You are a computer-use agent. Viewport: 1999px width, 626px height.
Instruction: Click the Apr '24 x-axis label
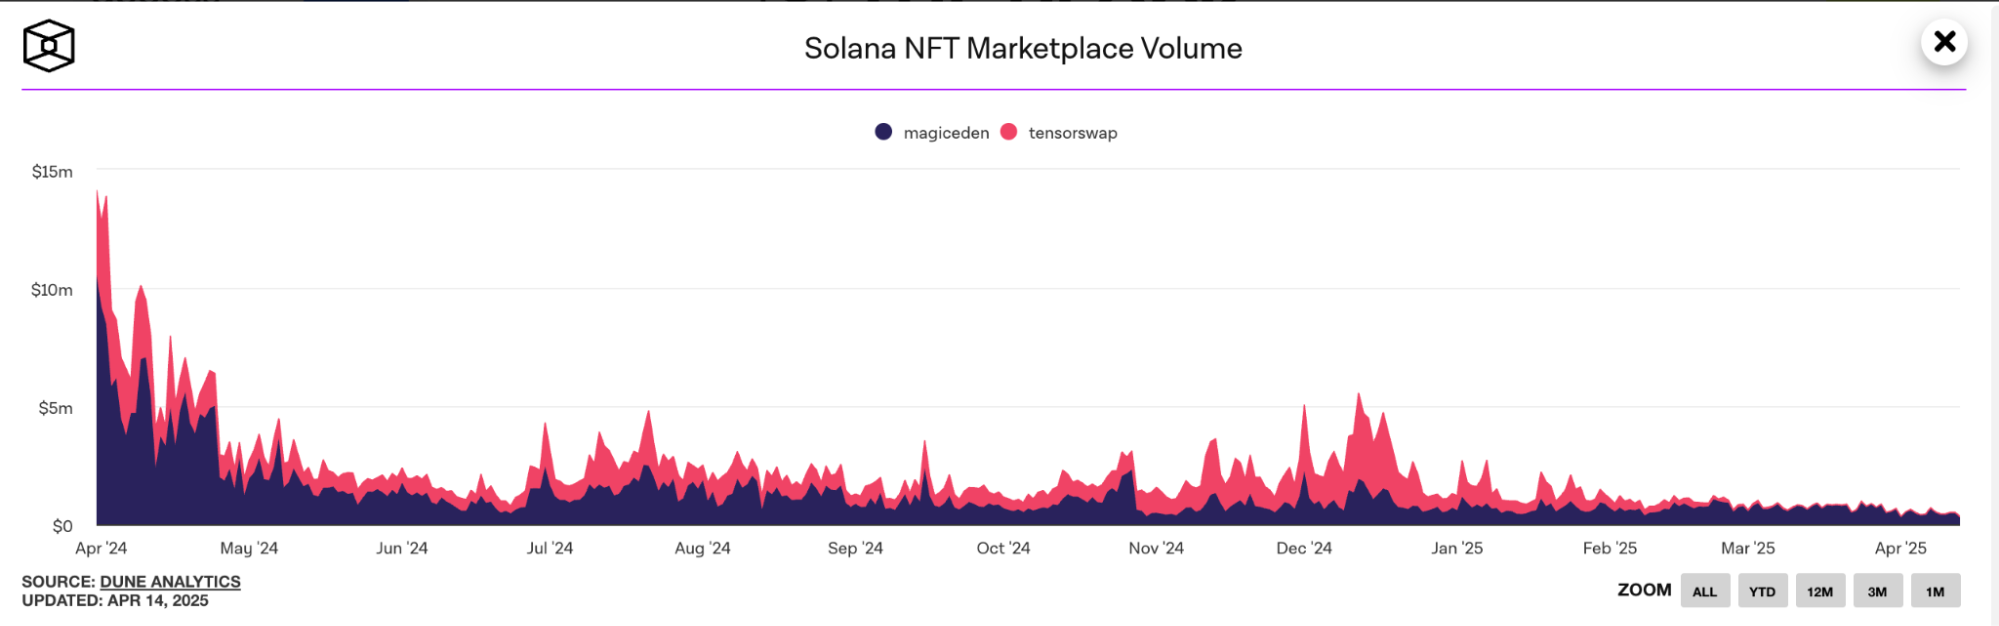pyautogui.click(x=101, y=548)
